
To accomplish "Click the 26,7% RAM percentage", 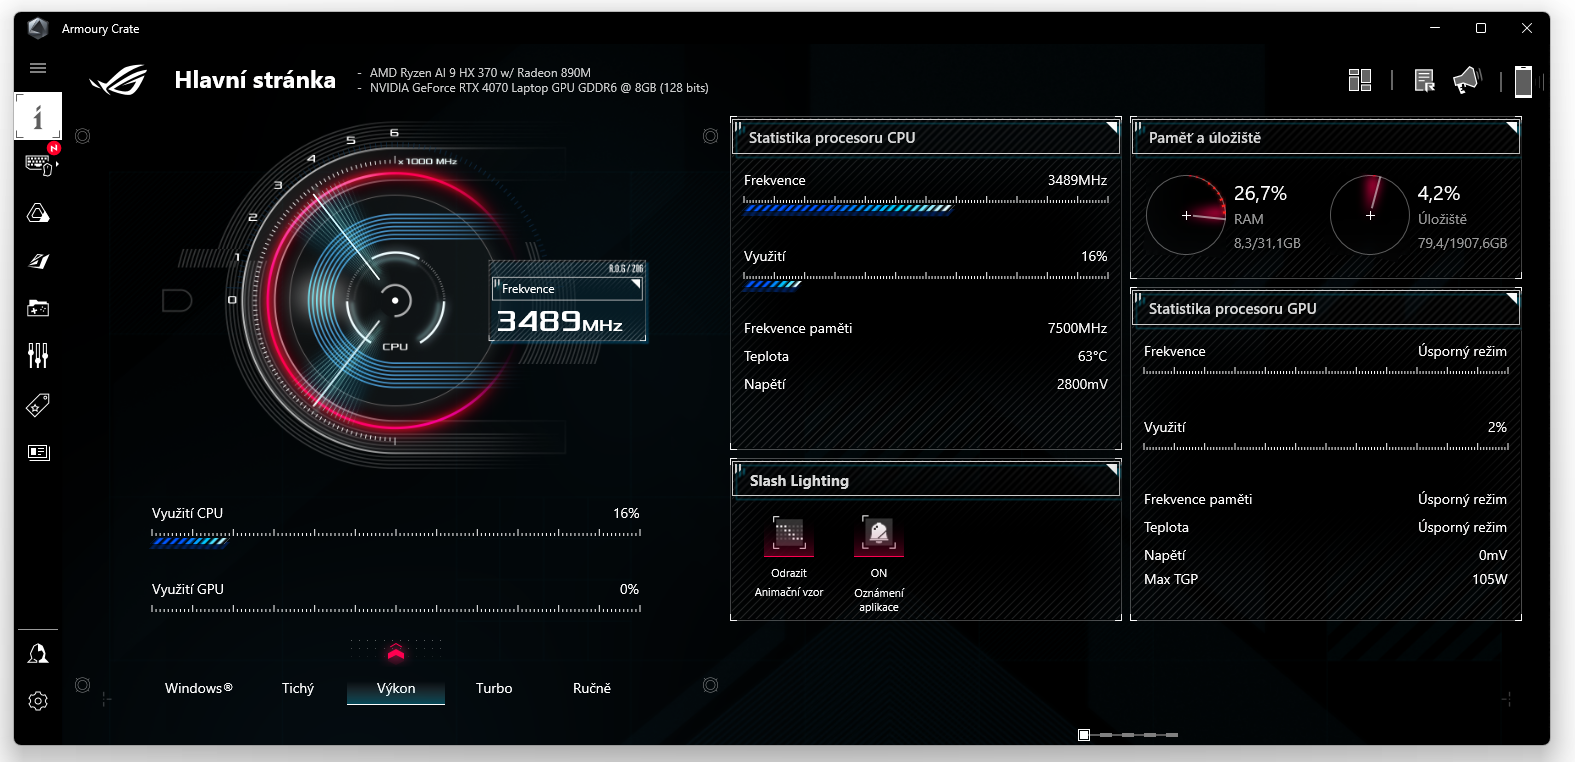I will click(x=1260, y=193).
